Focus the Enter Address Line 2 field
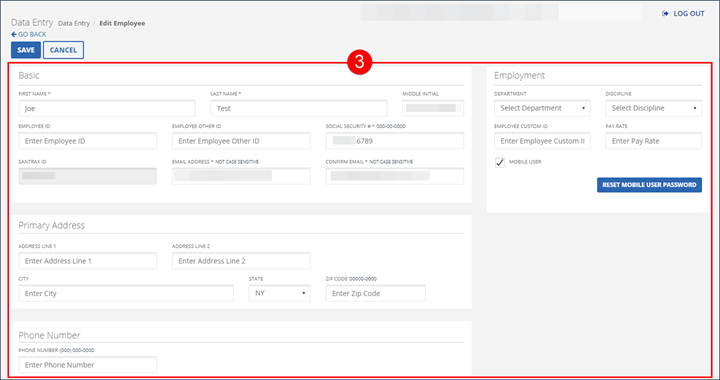Image resolution: width=720 pixels, height=380 pixels. pyautogui.click(x=241, y=261)
